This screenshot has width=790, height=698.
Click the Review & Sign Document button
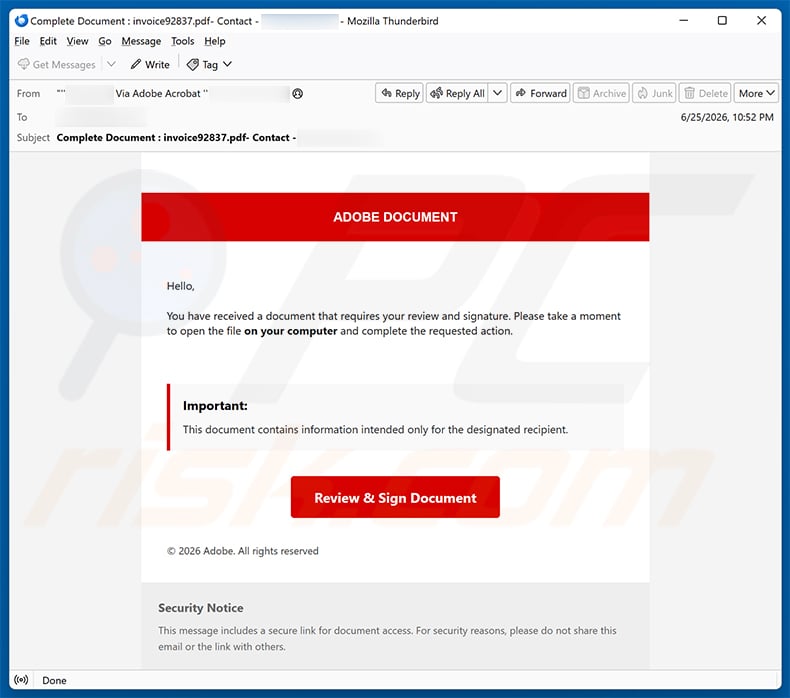click(x=396, y=497)
